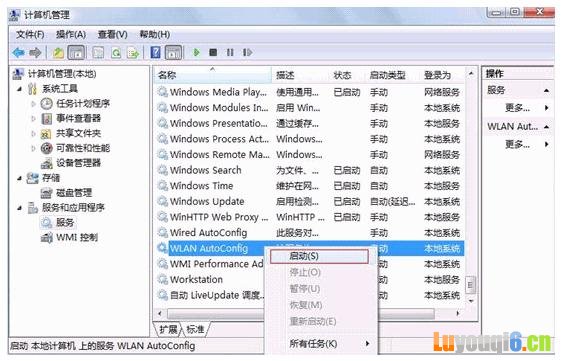Screen dimensions: 564x361
Task: Select the WMI Performance Ad service row
Action: [210, 264]
